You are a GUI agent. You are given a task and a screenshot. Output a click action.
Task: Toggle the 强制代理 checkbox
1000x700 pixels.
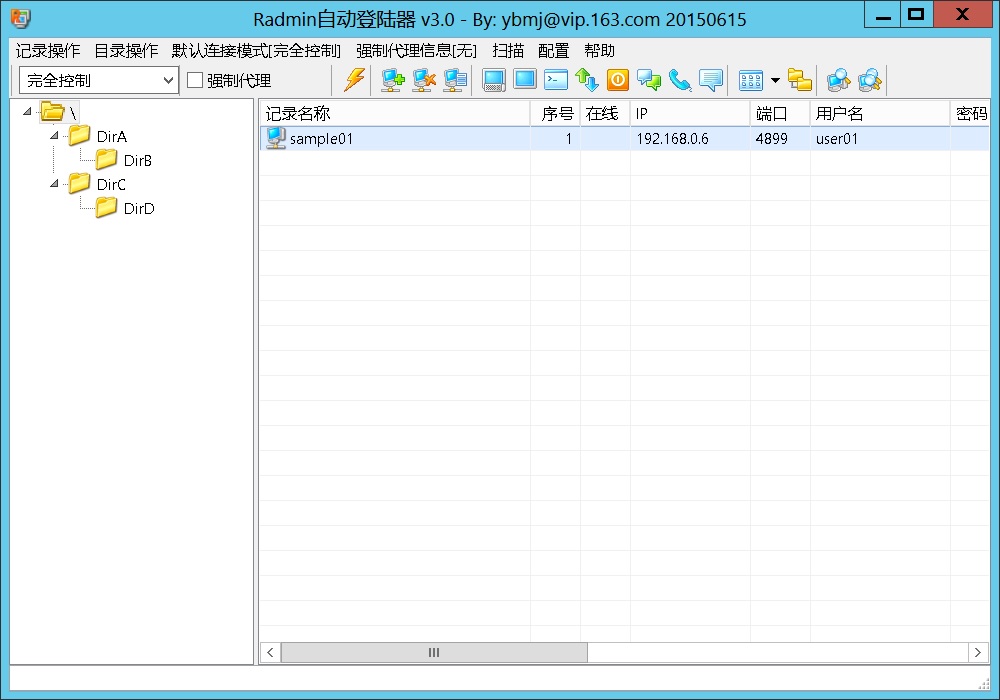[195, 80]
